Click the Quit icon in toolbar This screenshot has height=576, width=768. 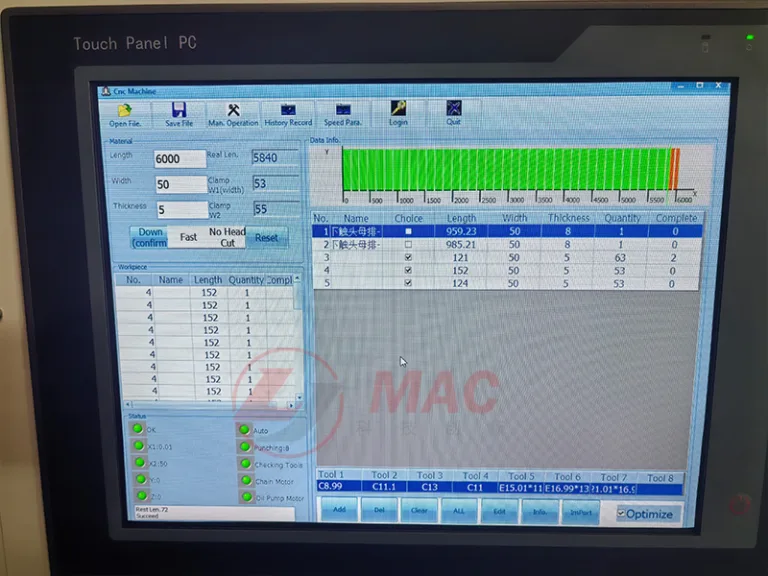(x=454, y=109)
